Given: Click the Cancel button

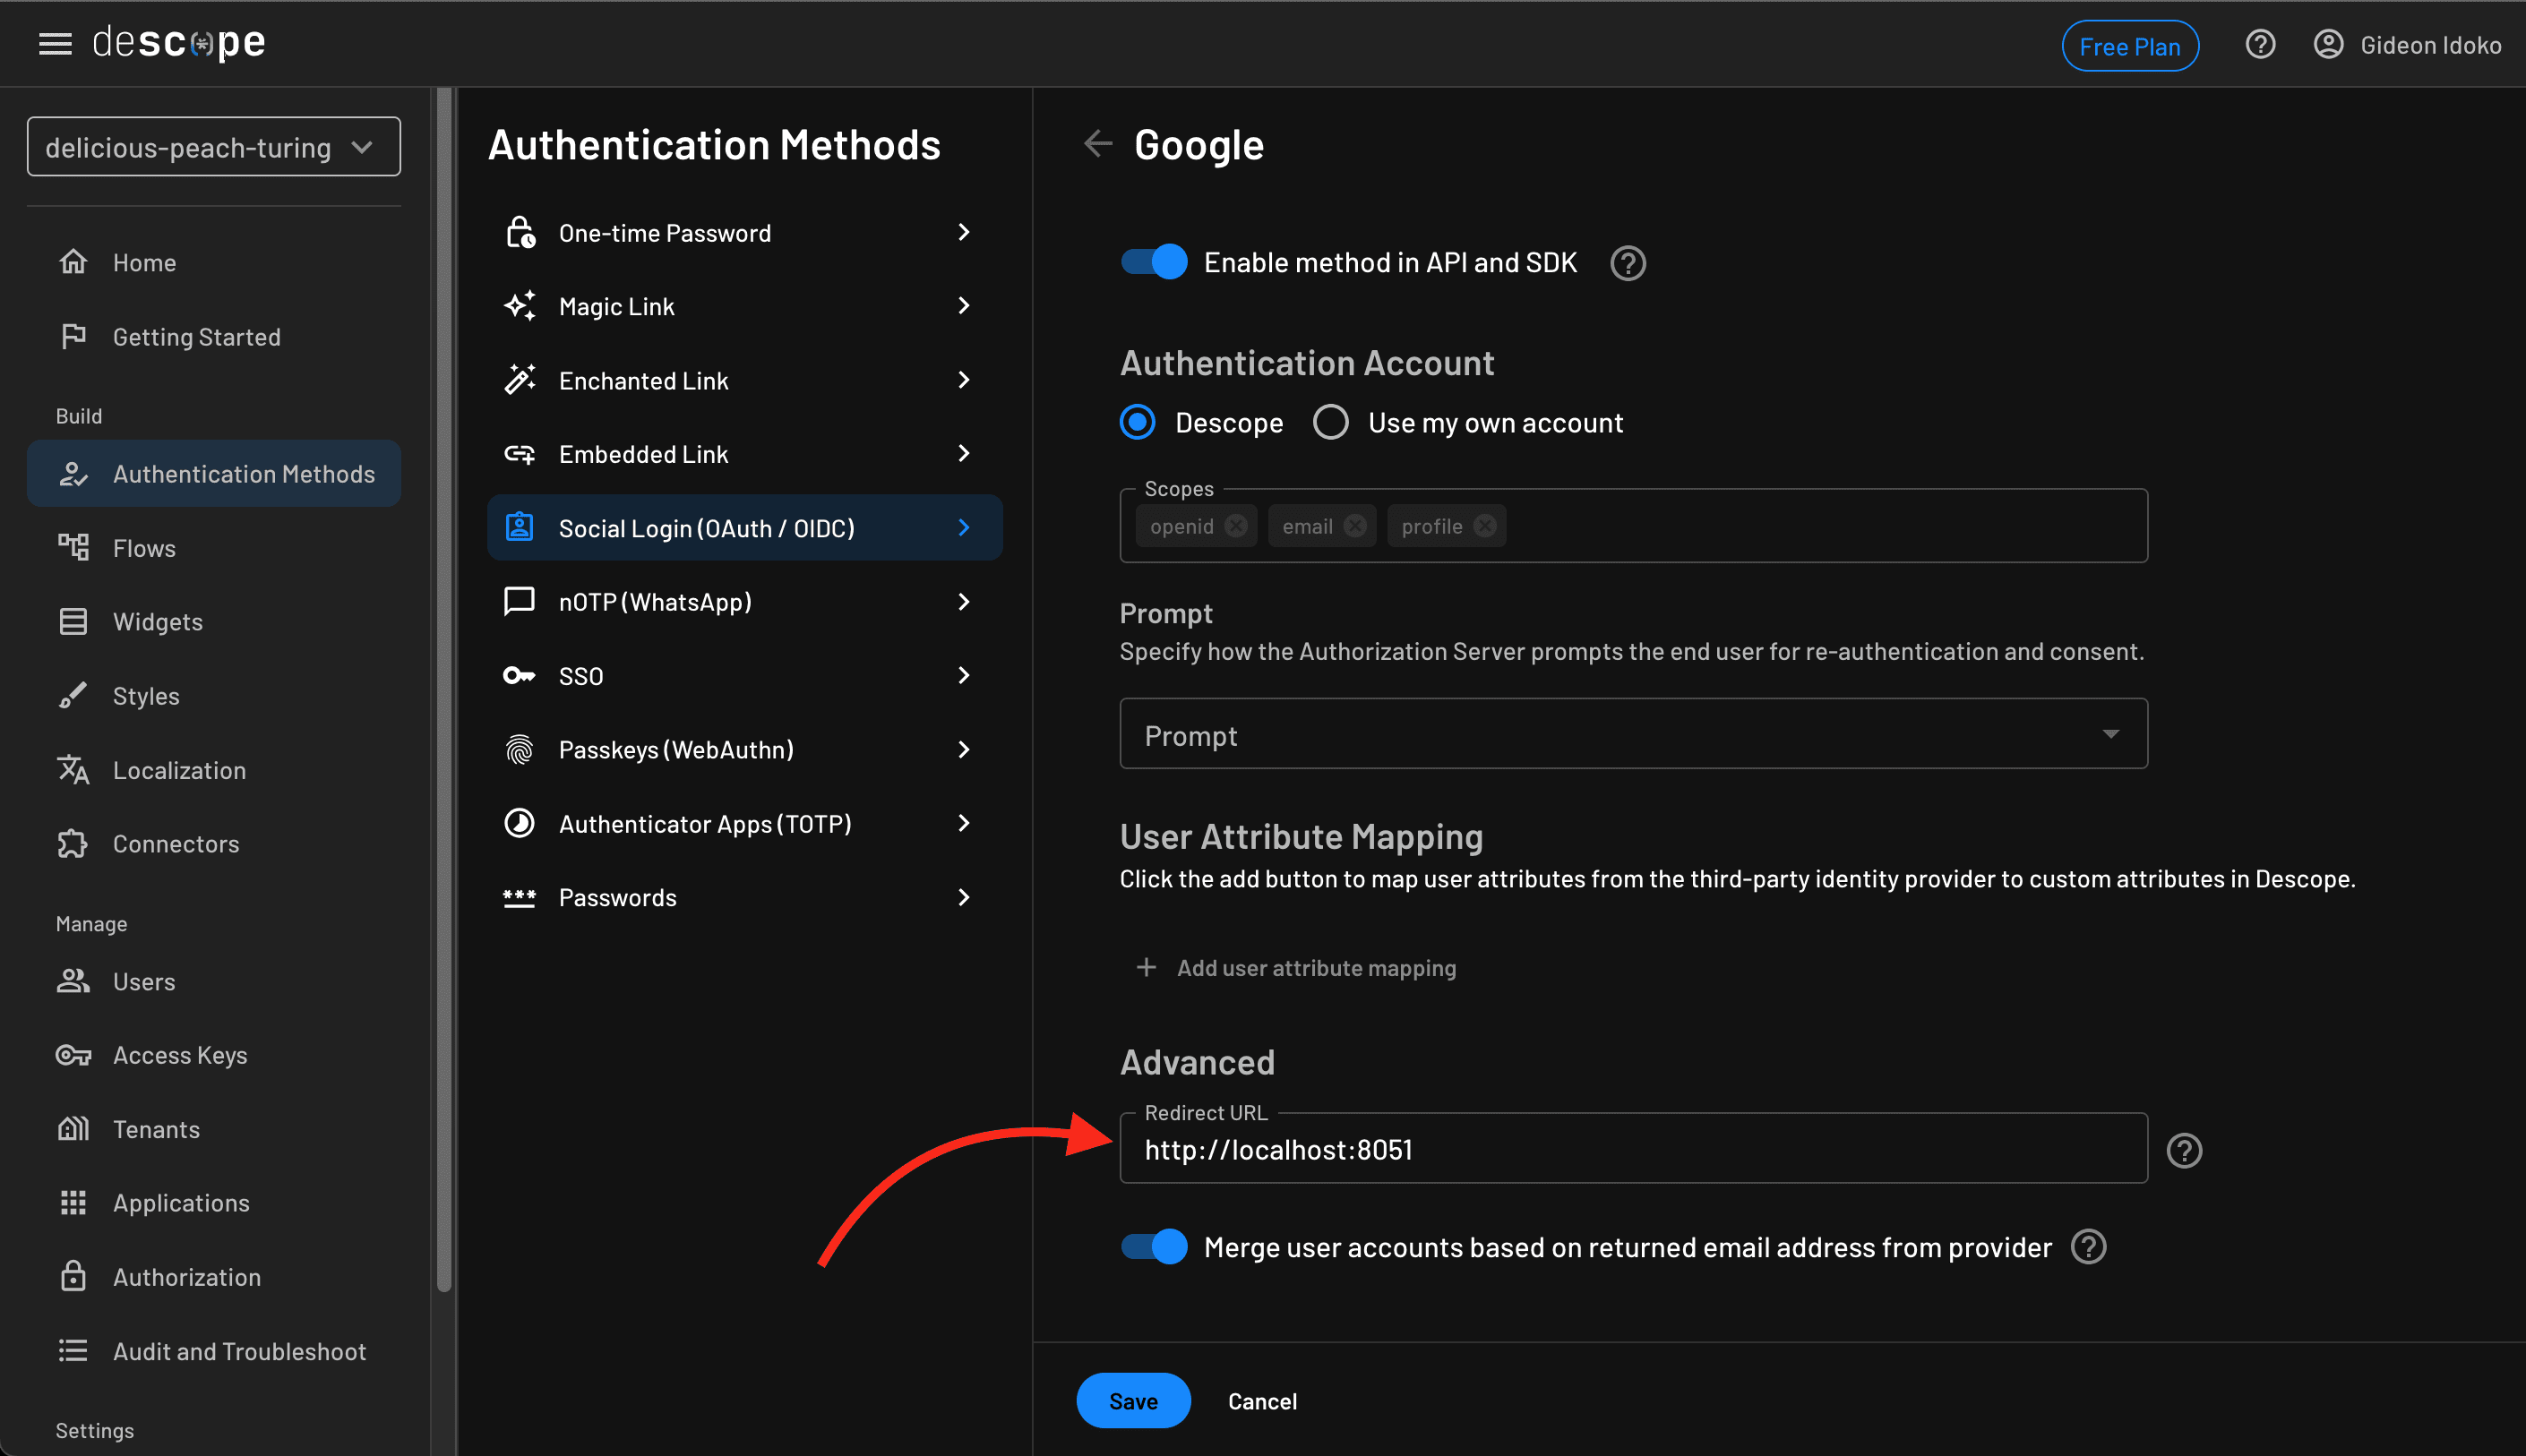Looking at the screenshot, I should click(1262, 1401).
